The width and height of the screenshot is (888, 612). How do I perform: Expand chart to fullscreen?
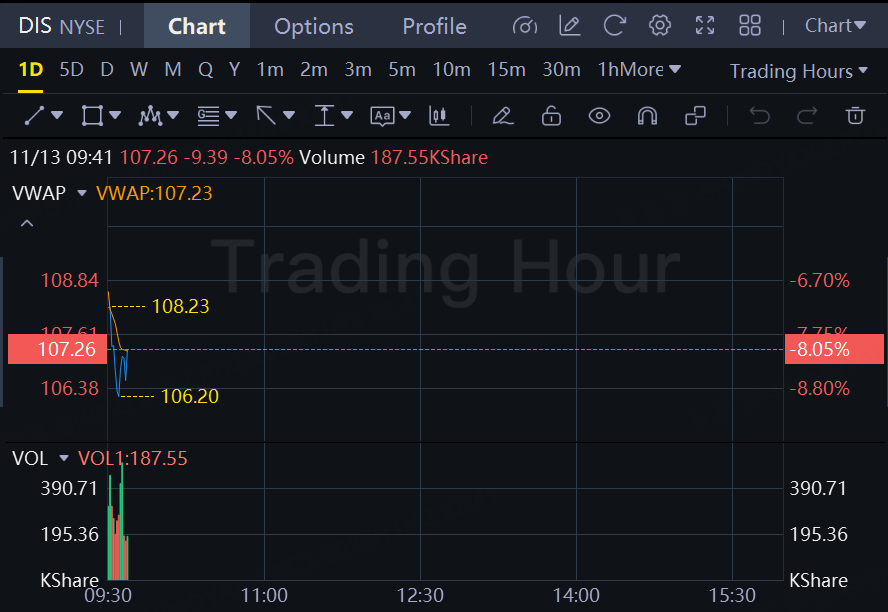pos(705,25)
